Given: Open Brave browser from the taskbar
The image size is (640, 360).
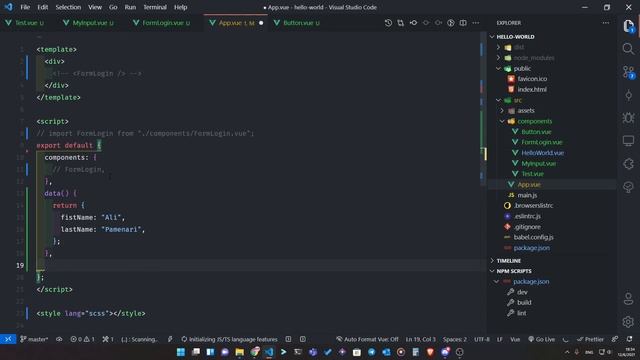Looking at the screenshot, I should (430, 352).
